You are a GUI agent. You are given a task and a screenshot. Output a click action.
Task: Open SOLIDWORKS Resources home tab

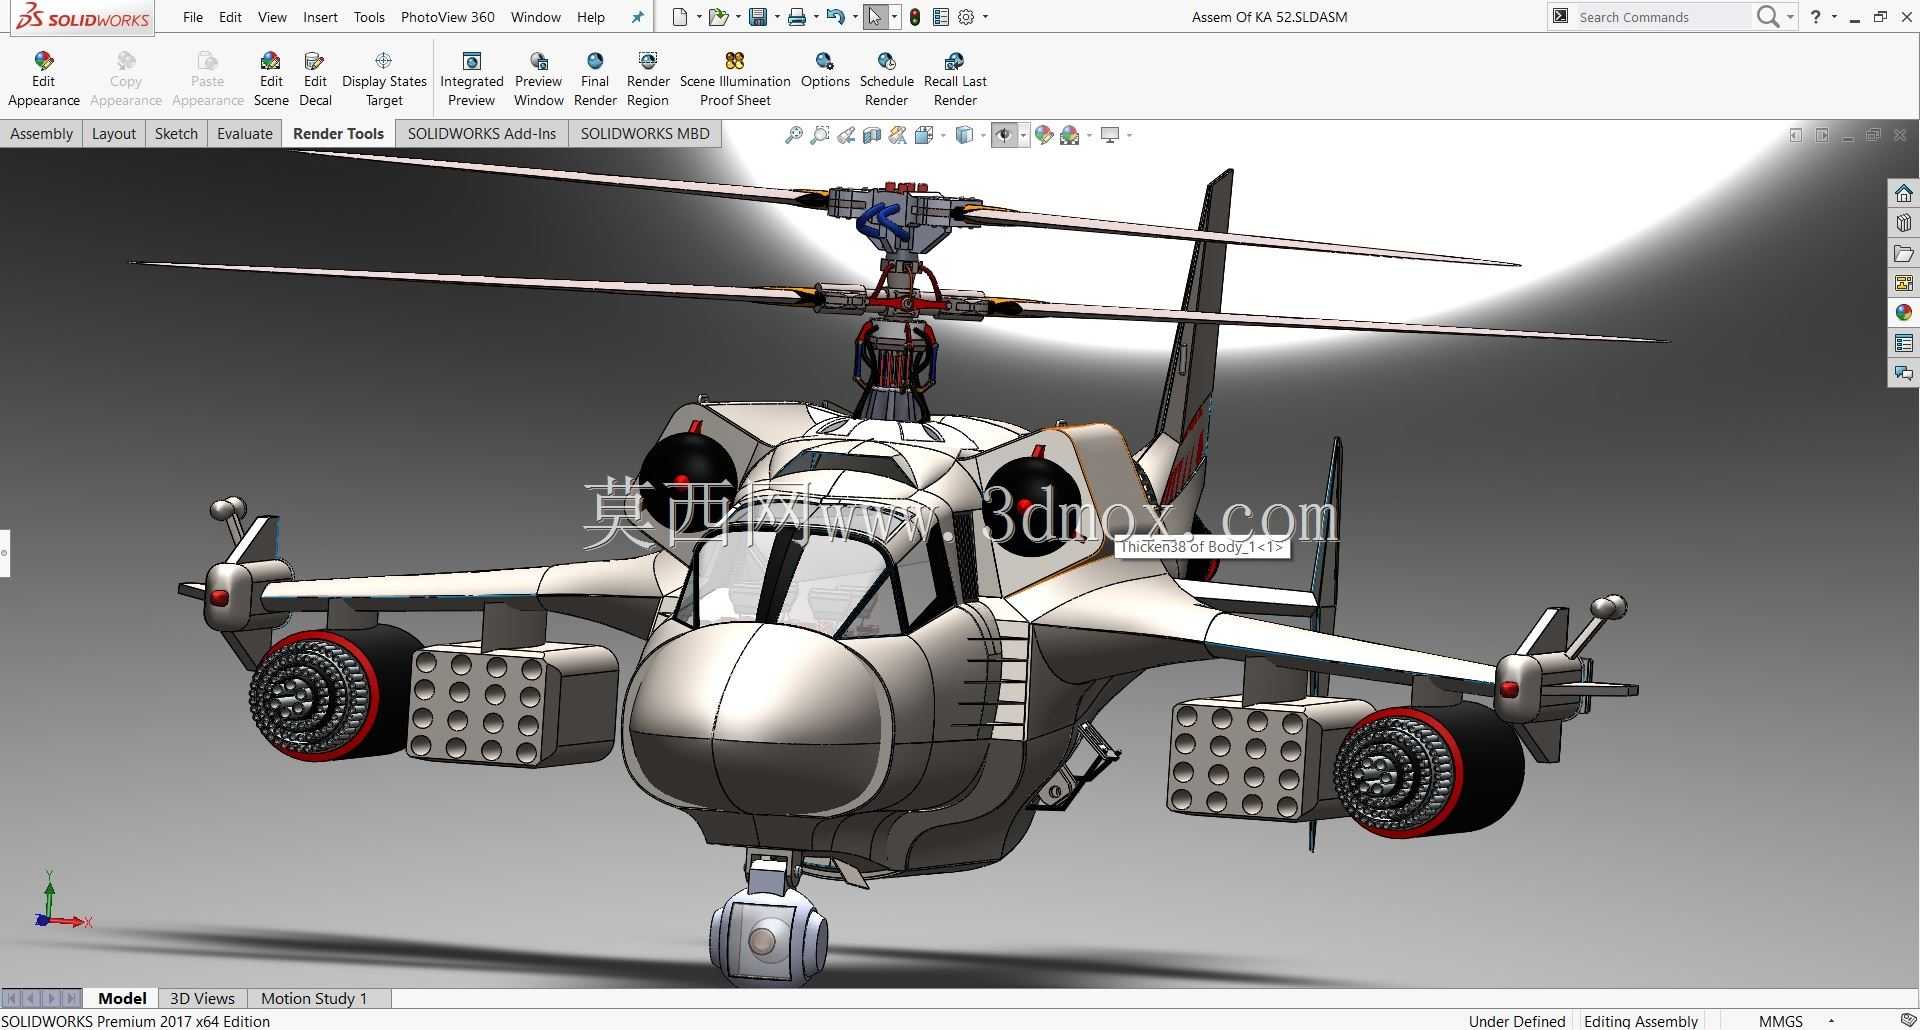click(x=1903, y=193)
